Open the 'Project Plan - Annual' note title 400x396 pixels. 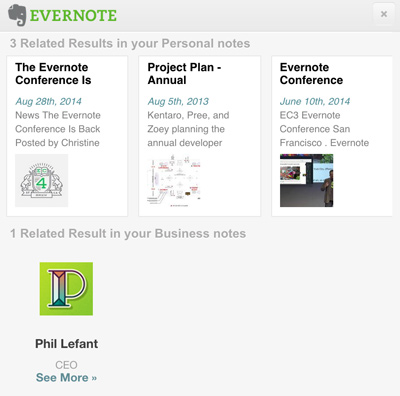(x=184, y=74)
